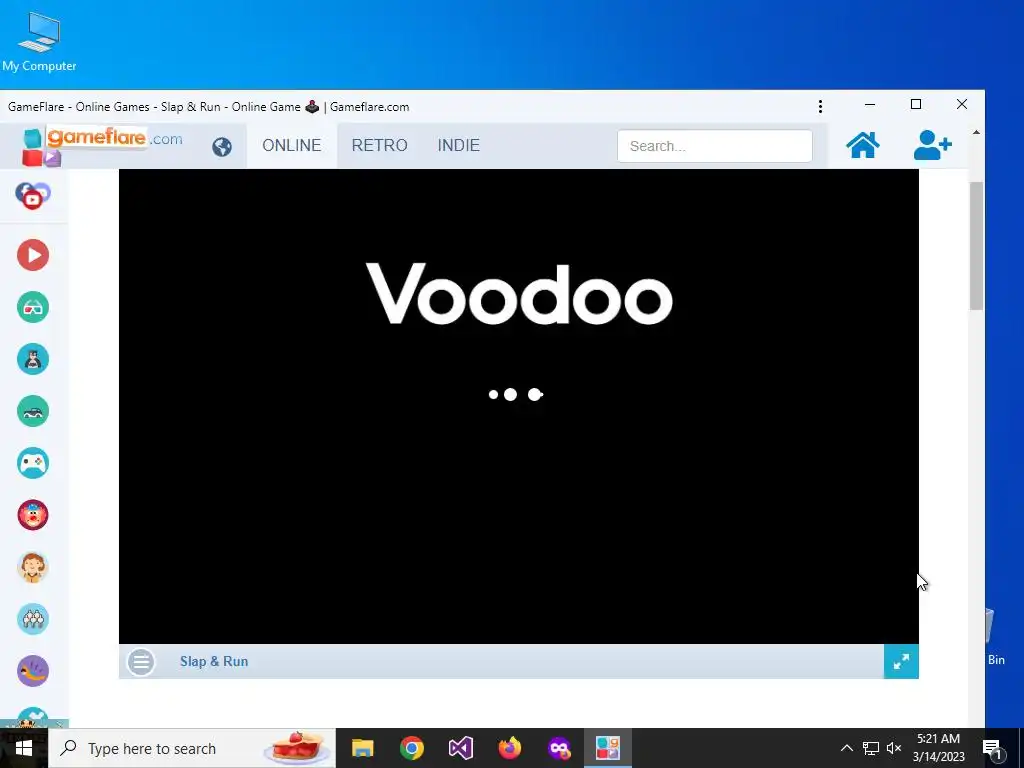Image resolution: width=1024 pixels, height=768 pixels.
Task: Launch Google Chrome from taskbar
Action: pyautogui.click(x=411, y=748)
